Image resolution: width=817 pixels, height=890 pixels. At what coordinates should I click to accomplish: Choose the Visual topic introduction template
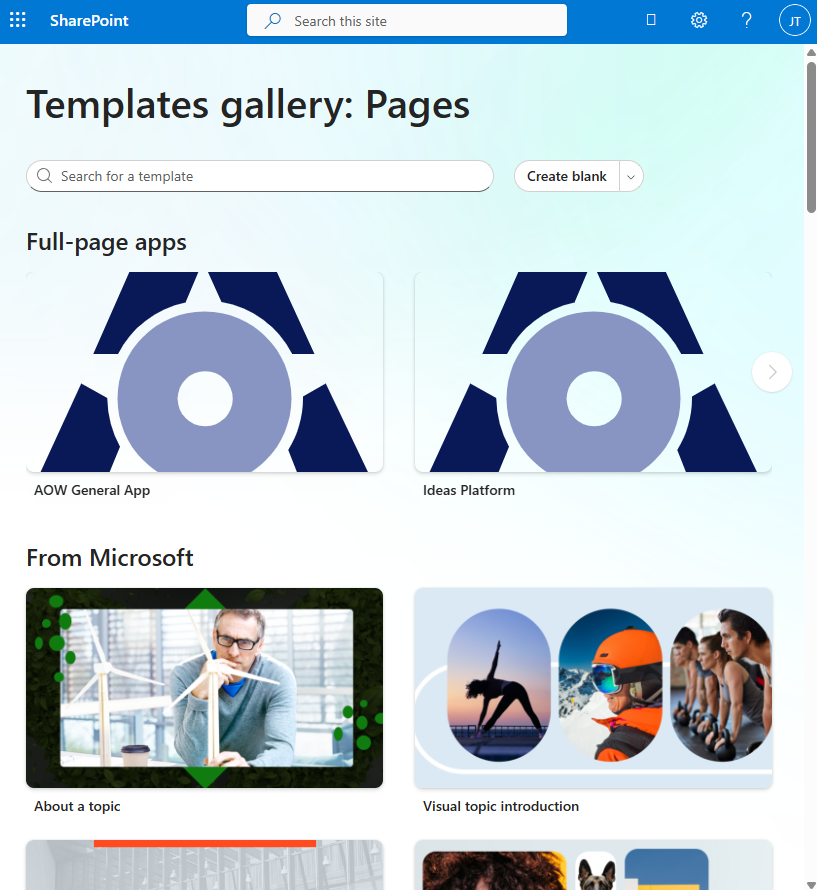point(593,688)
